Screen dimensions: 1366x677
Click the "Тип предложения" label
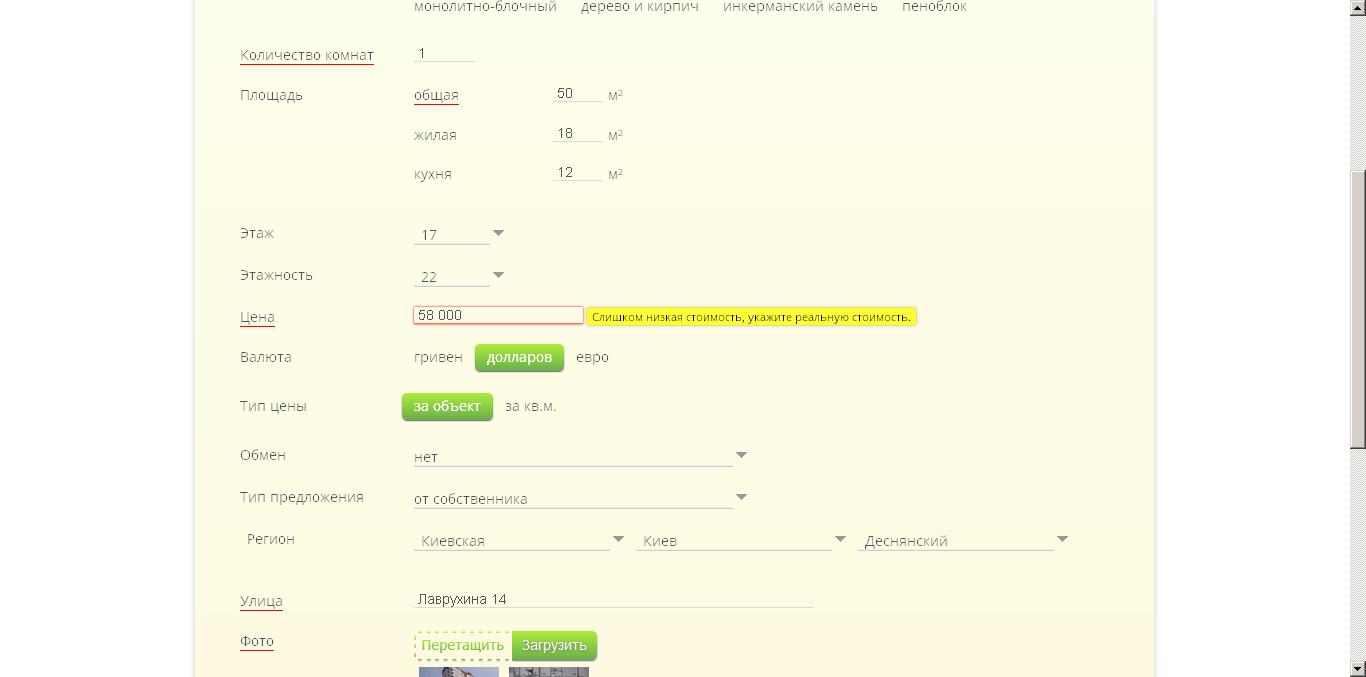point(302,497)
